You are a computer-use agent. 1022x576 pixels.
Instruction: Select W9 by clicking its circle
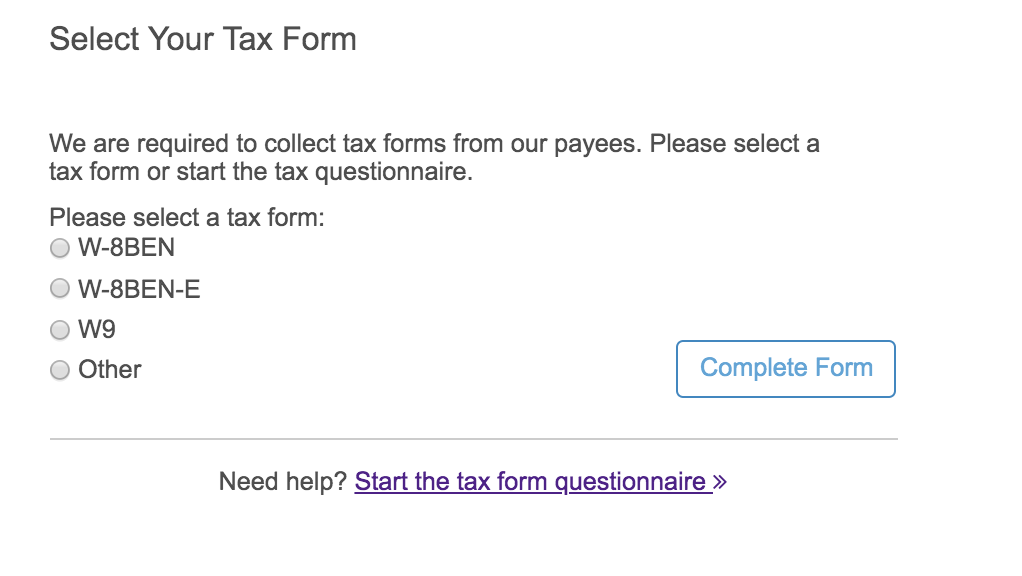coord(59,329)
